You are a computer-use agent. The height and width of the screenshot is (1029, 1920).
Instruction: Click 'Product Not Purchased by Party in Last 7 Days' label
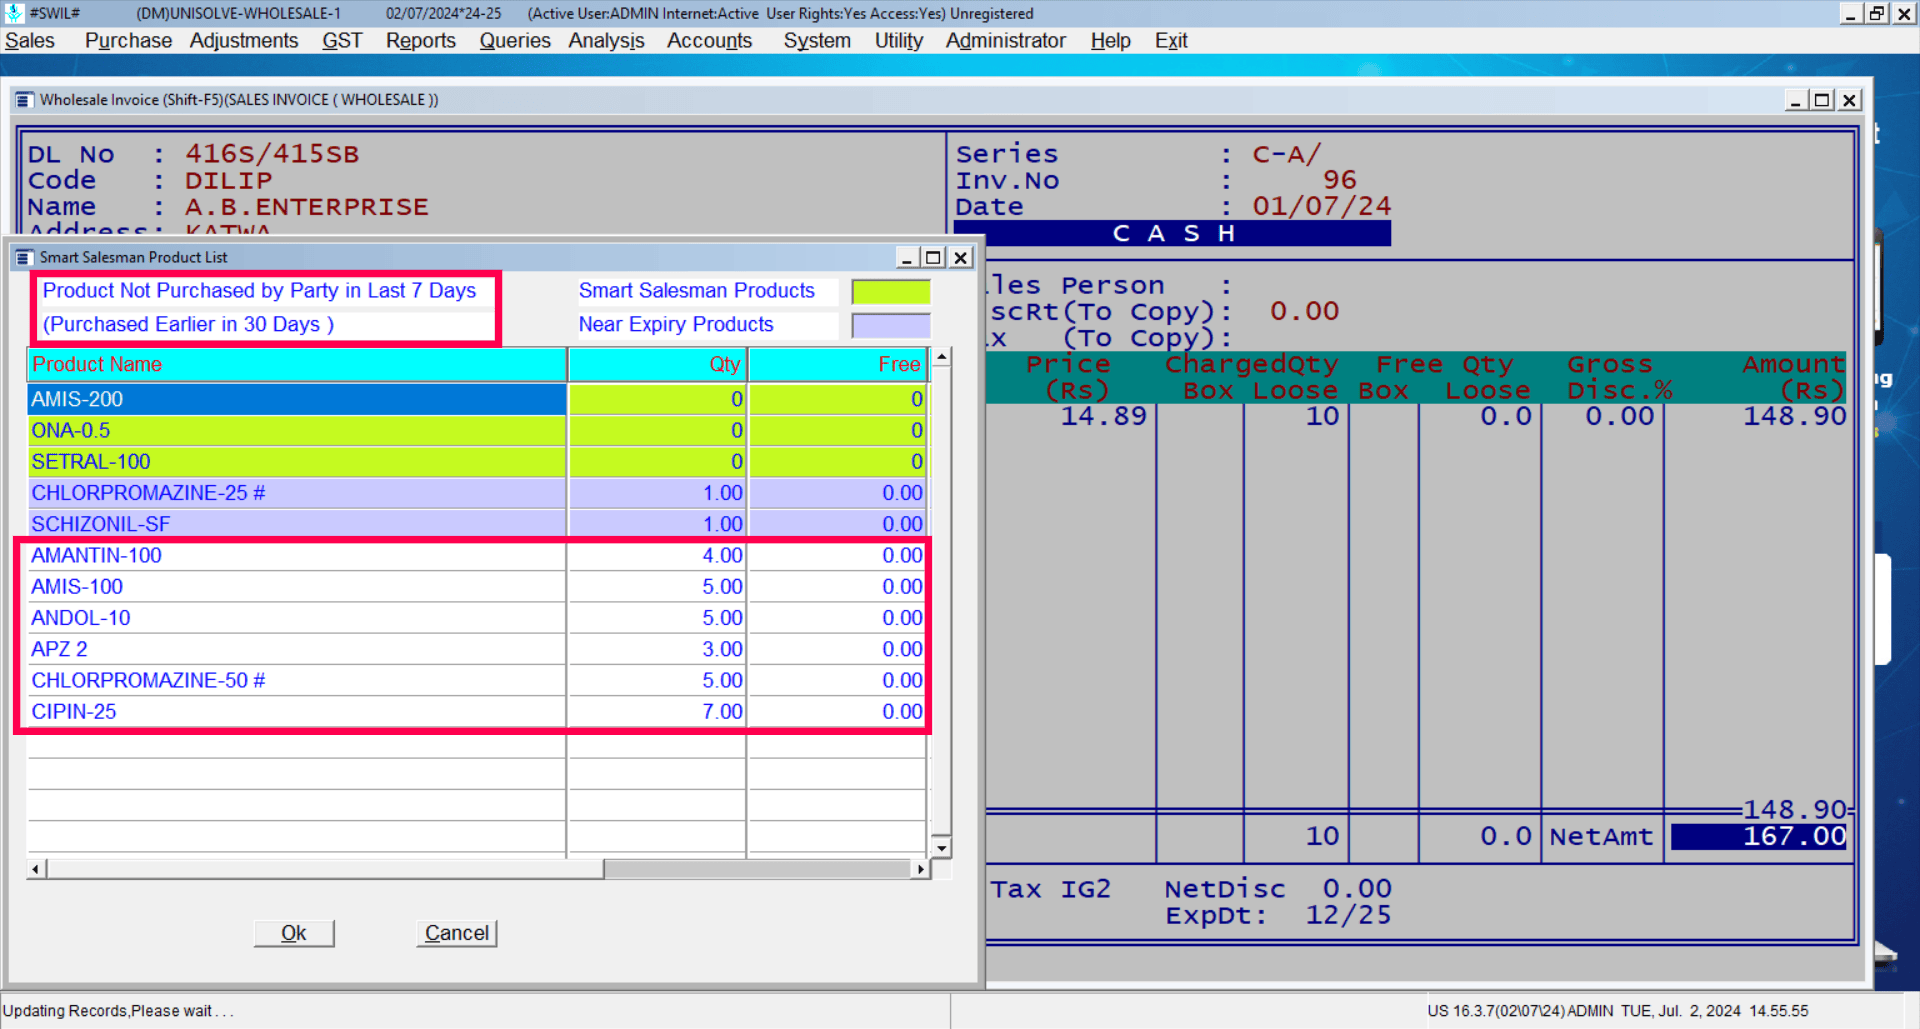pos(259,291)
